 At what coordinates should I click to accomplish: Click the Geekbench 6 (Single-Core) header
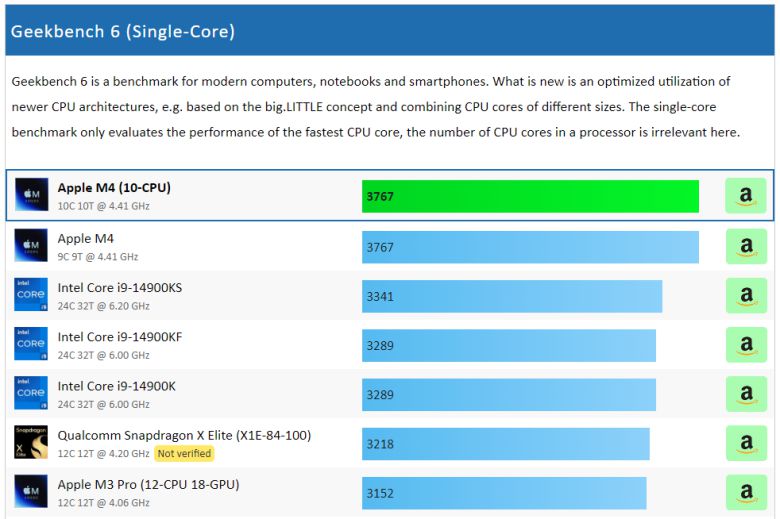[123, 31]
